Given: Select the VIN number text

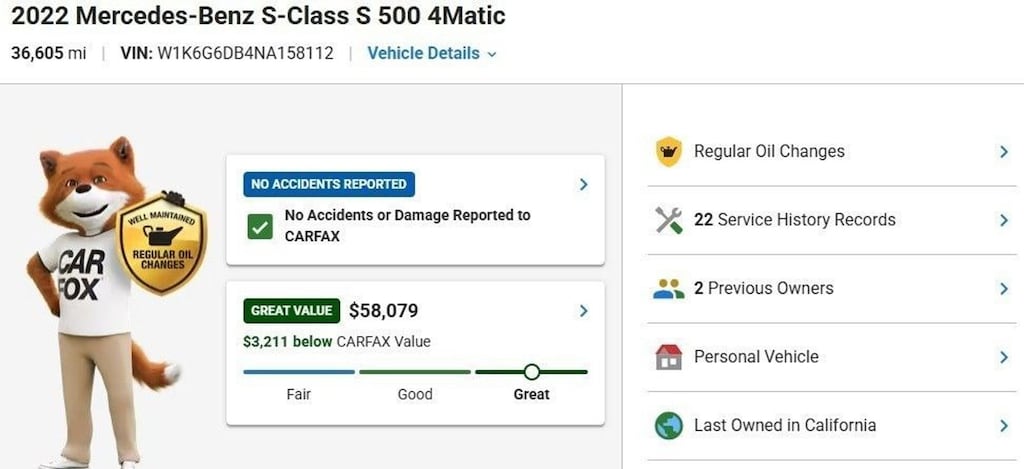Looking at the screenshot, I should click(246, 53).
